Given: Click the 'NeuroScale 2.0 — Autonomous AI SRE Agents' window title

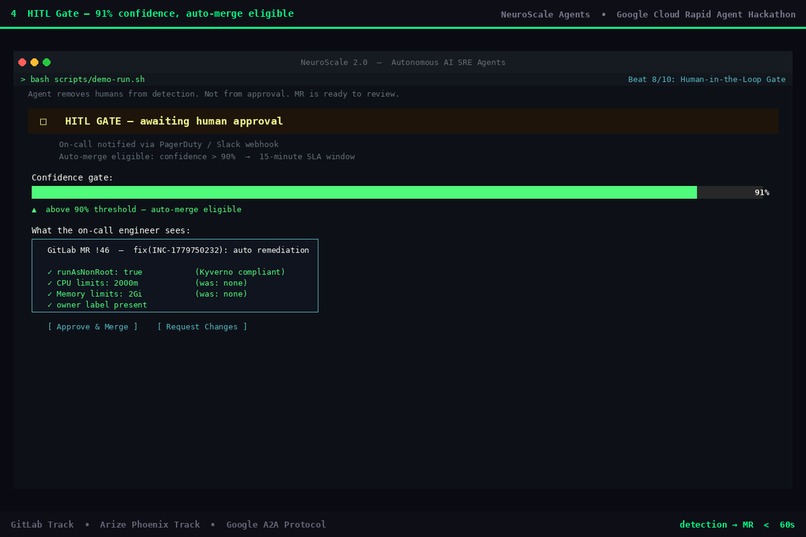Looking at the screenshot, I should tap(403, 62).
